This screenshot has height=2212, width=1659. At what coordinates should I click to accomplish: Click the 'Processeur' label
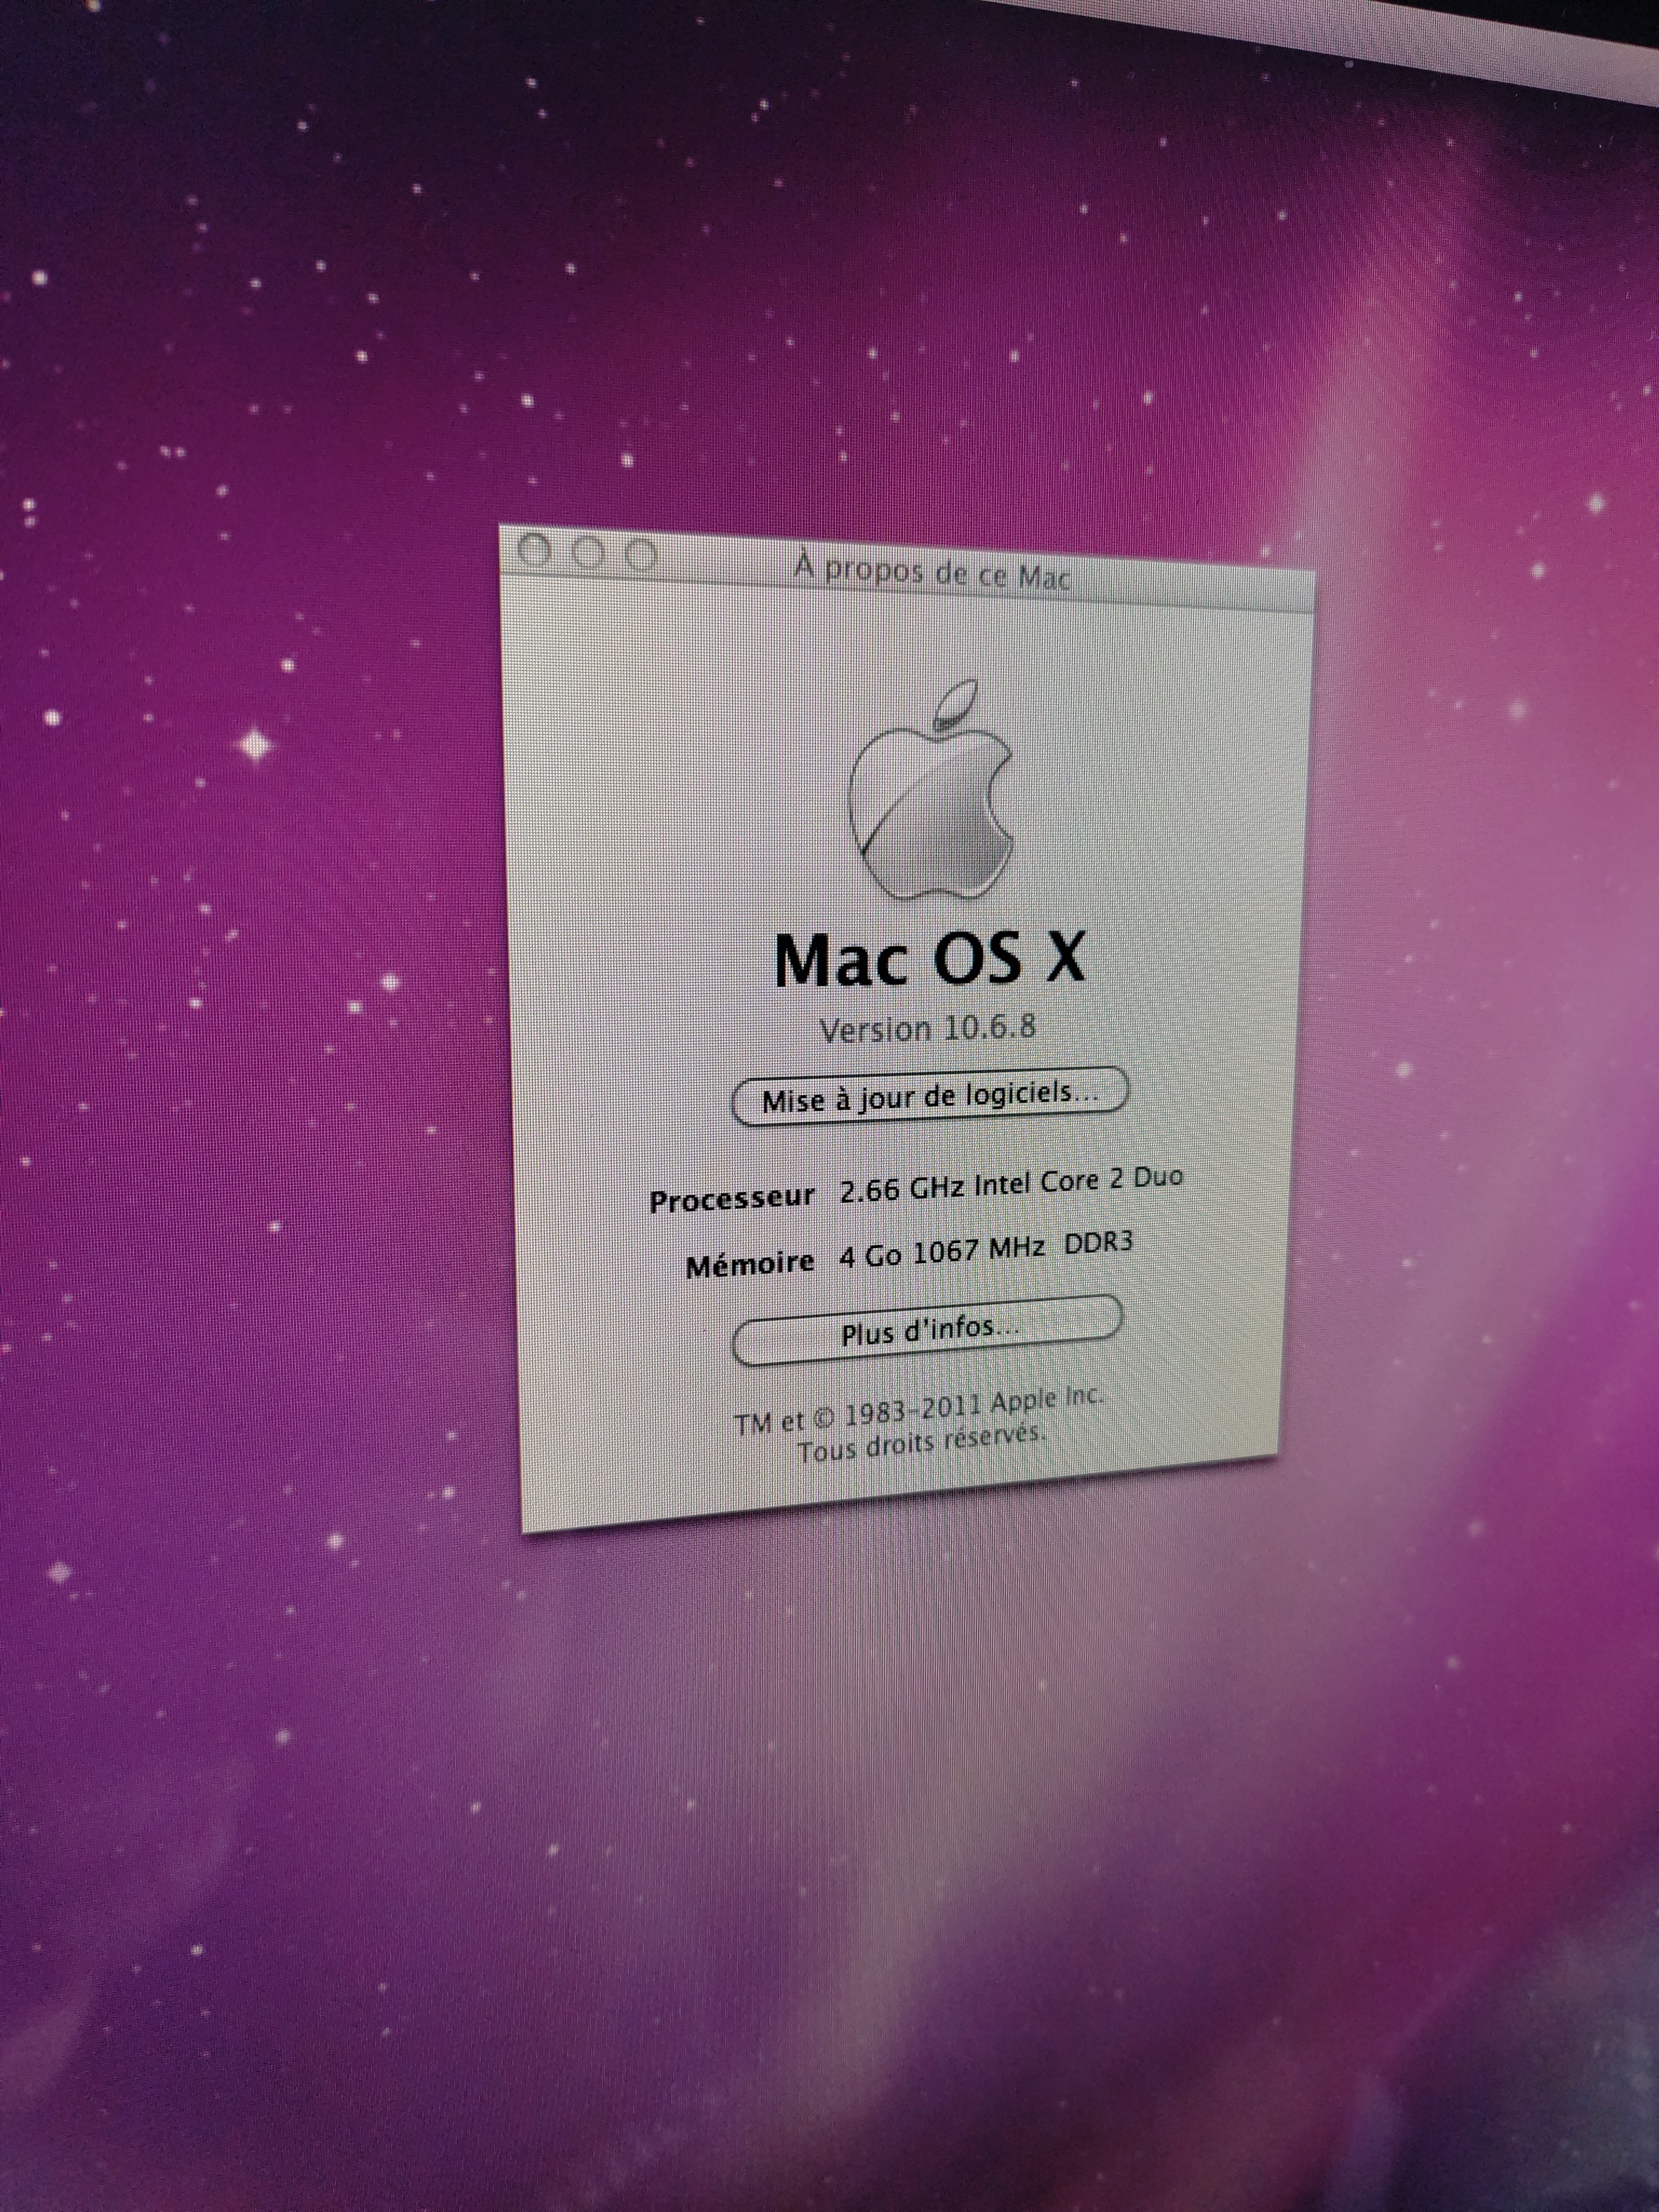tap(732, 1199)
